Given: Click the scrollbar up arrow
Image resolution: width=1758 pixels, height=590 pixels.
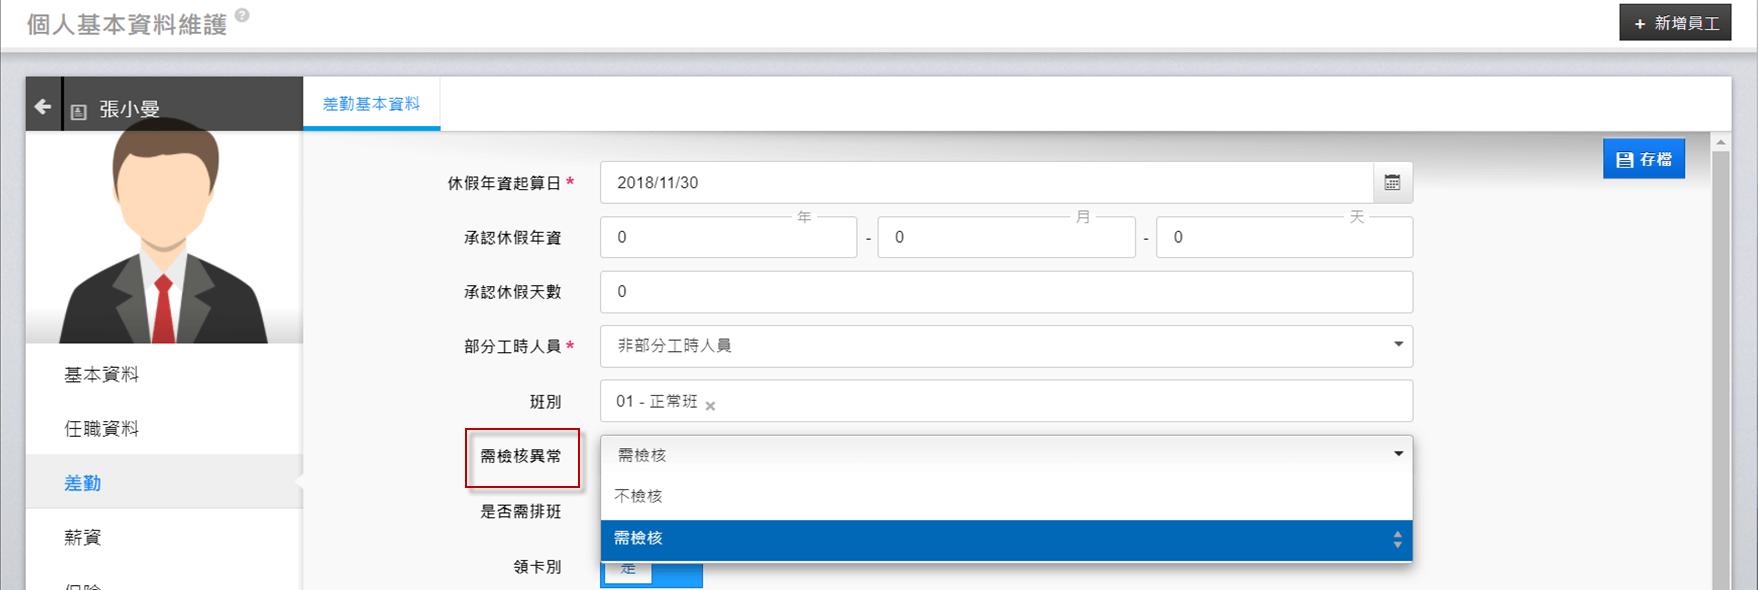Looking at the screenshot, I should point(1721,143).
